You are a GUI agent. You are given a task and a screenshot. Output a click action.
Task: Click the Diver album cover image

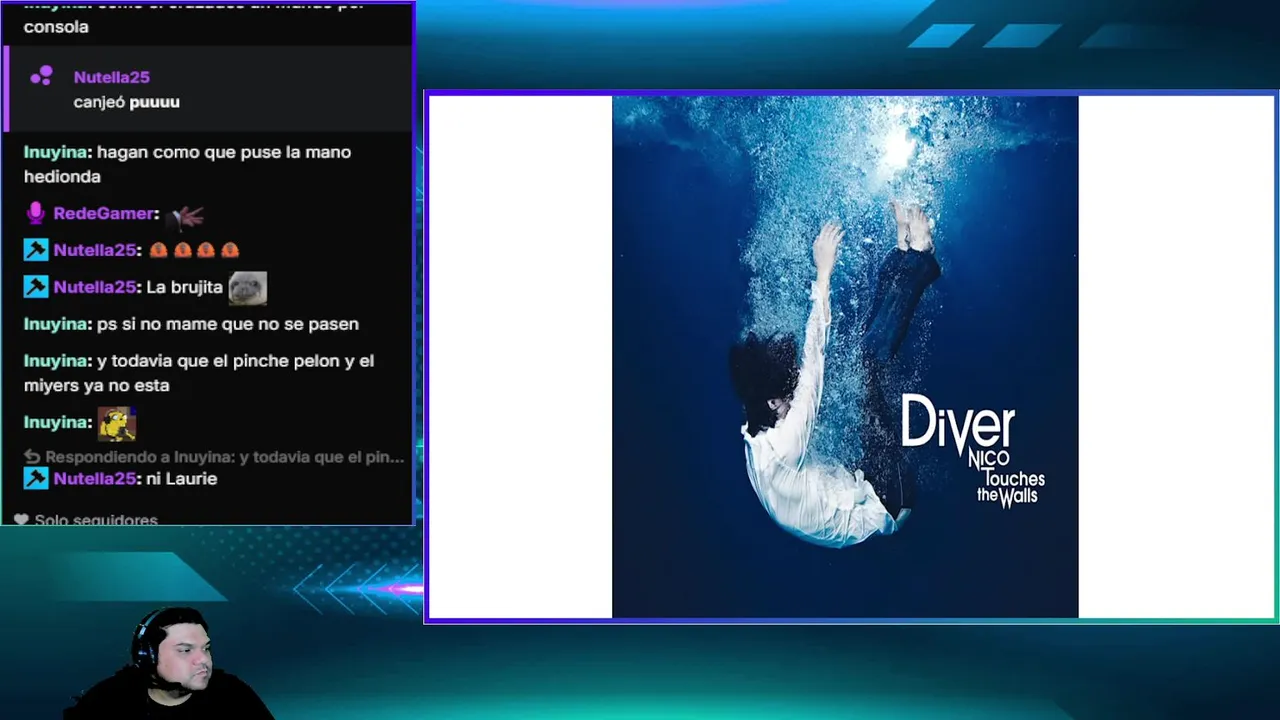(845, 357)
